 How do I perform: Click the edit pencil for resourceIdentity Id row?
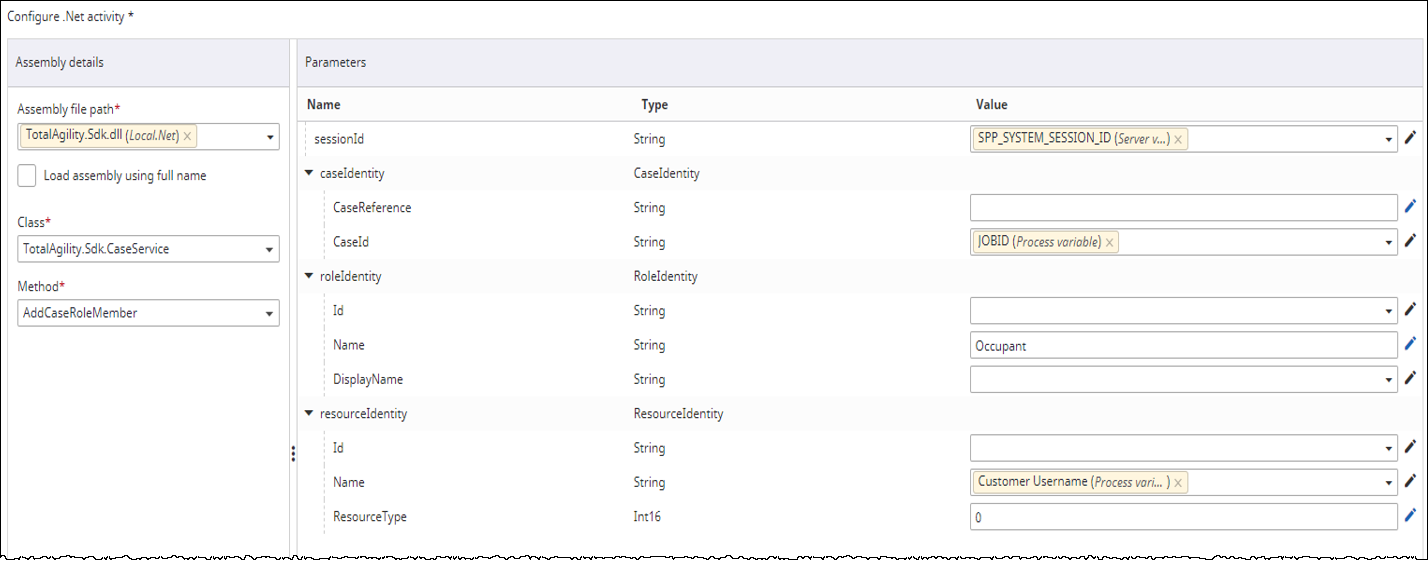pyautogui.click(x=1411, y=448)
